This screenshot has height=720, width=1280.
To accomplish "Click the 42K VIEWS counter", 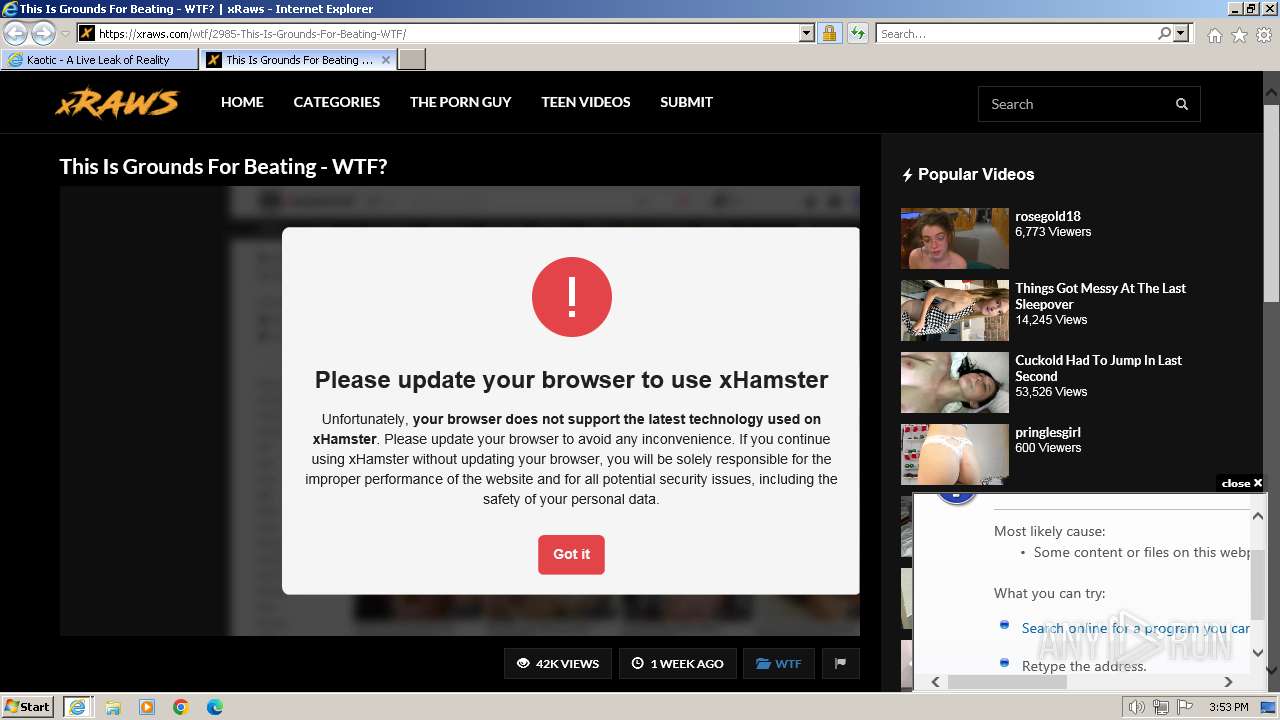I will click(558, 663).
